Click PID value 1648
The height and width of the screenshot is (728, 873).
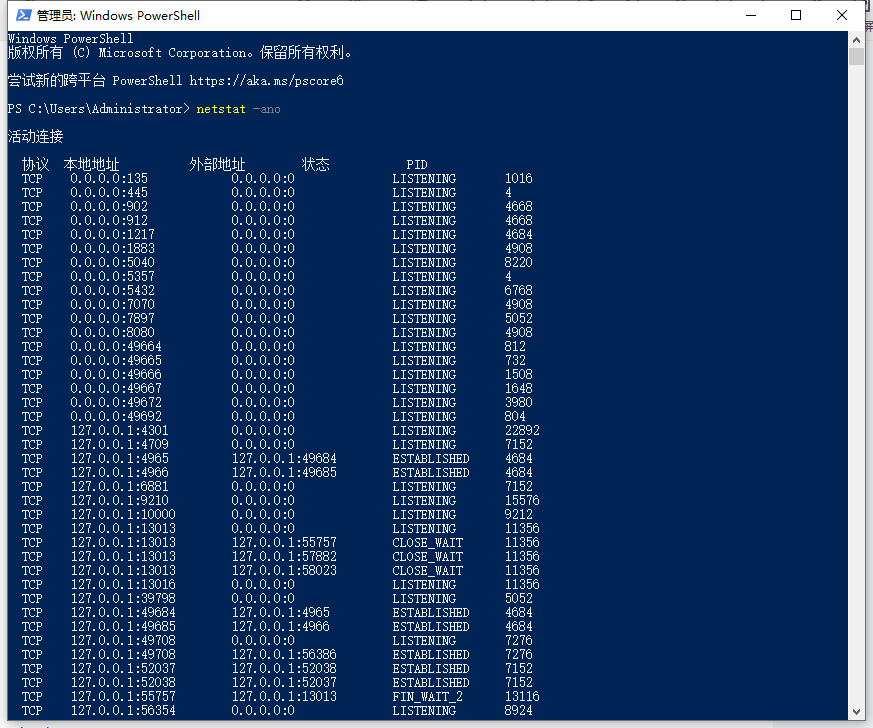[x=518, y=388]
